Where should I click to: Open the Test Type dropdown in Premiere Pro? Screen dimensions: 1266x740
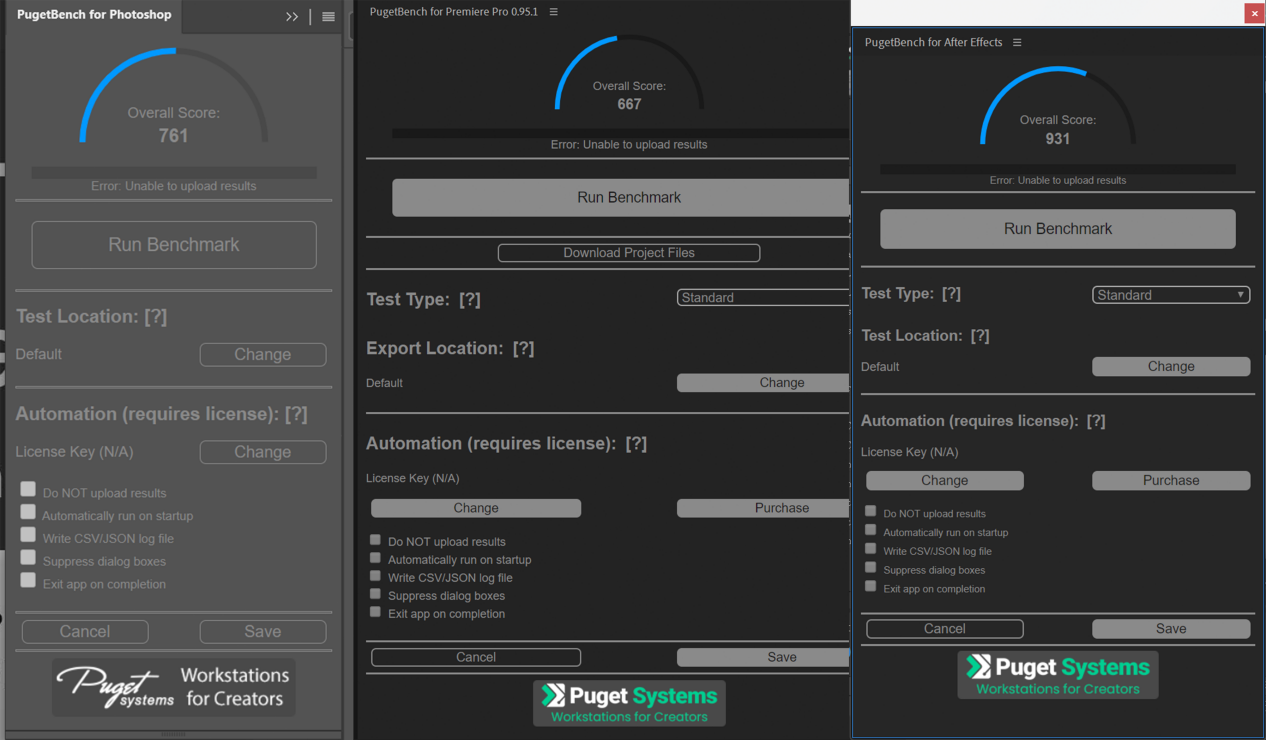pos(762,297)
